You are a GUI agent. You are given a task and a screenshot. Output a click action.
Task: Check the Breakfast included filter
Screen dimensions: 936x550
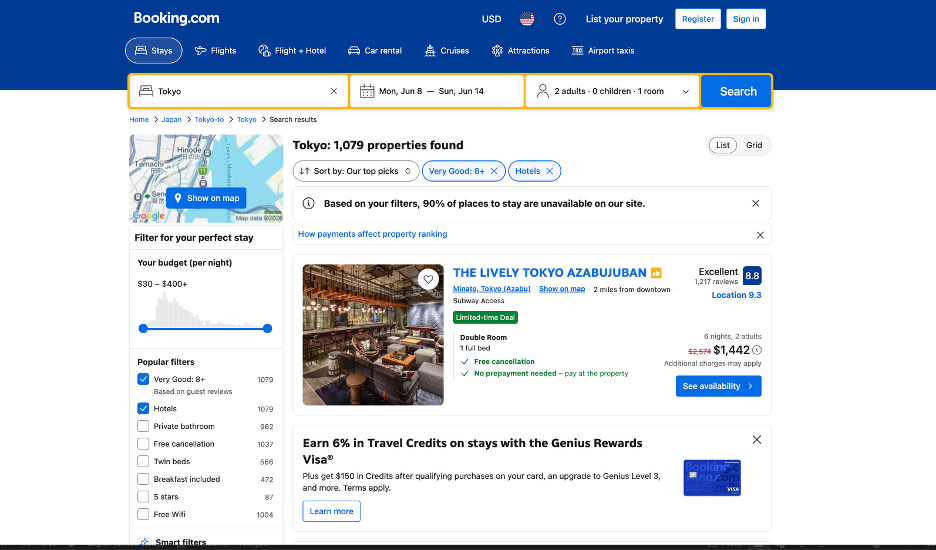pos(143,479)
